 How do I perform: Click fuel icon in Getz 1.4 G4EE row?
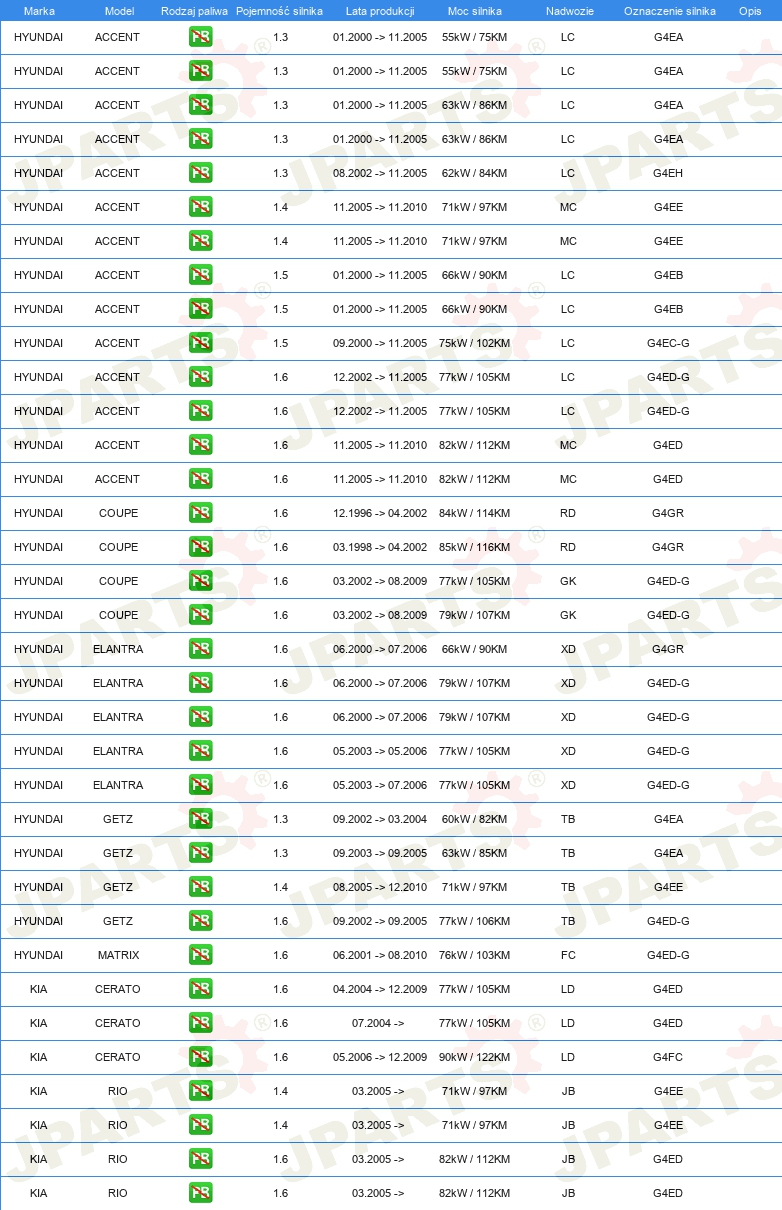(x=200, y=887)
